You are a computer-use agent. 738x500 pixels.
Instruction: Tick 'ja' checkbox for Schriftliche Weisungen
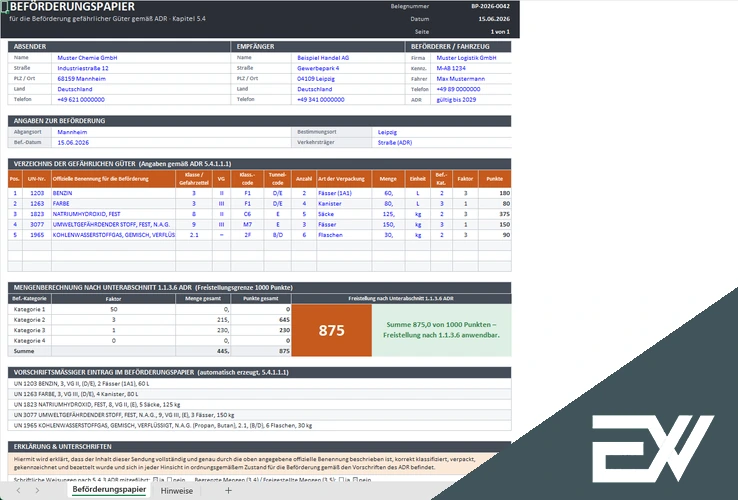(x=155, y=480)
